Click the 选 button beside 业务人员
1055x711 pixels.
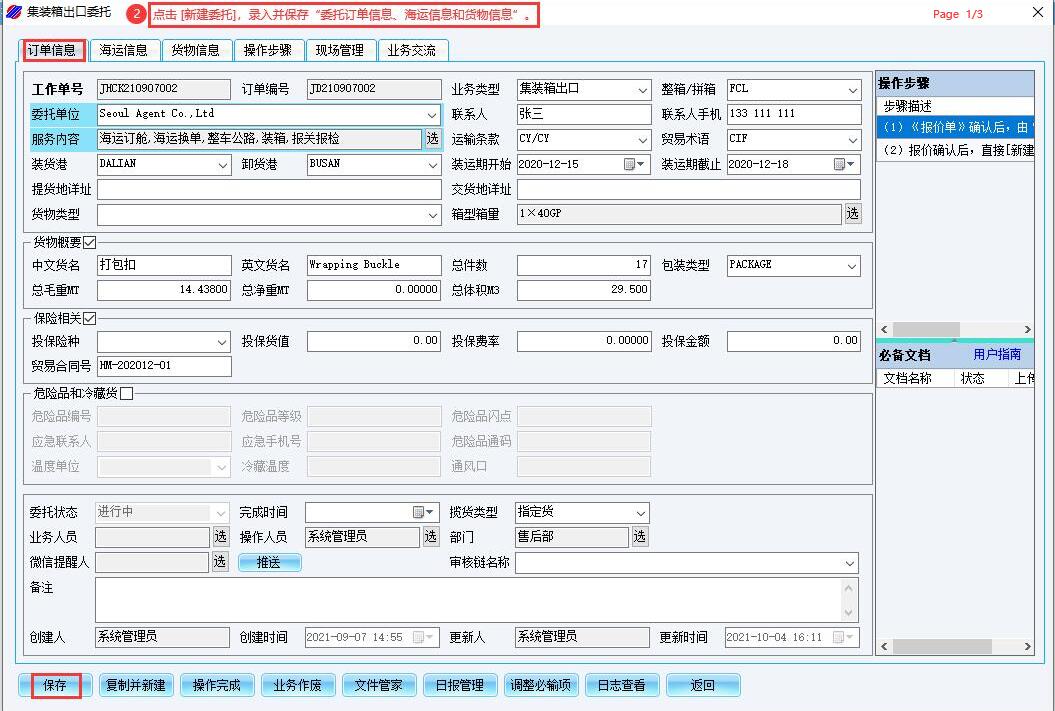coord(220,537)
